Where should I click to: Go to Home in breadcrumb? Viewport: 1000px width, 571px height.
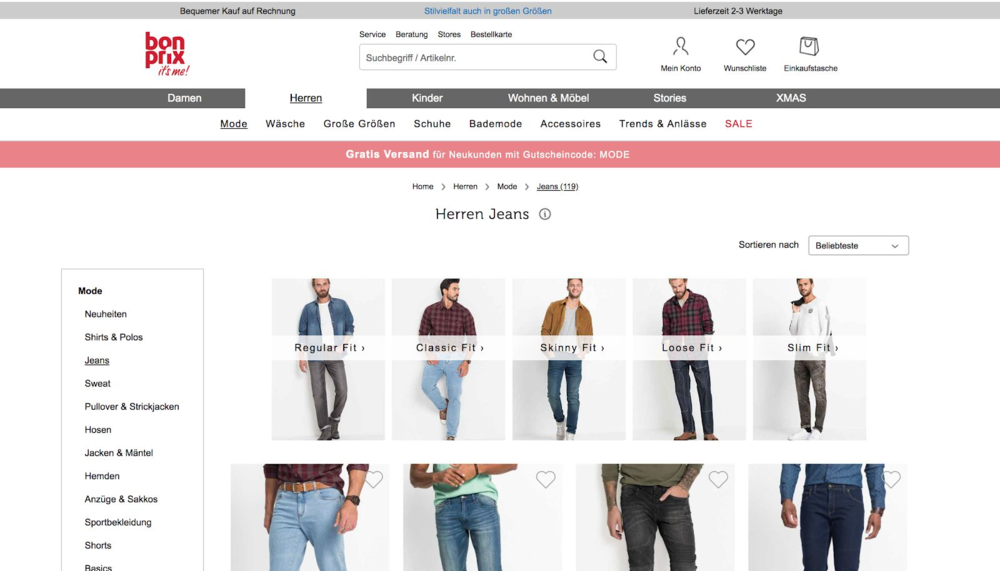coord(422,186)
